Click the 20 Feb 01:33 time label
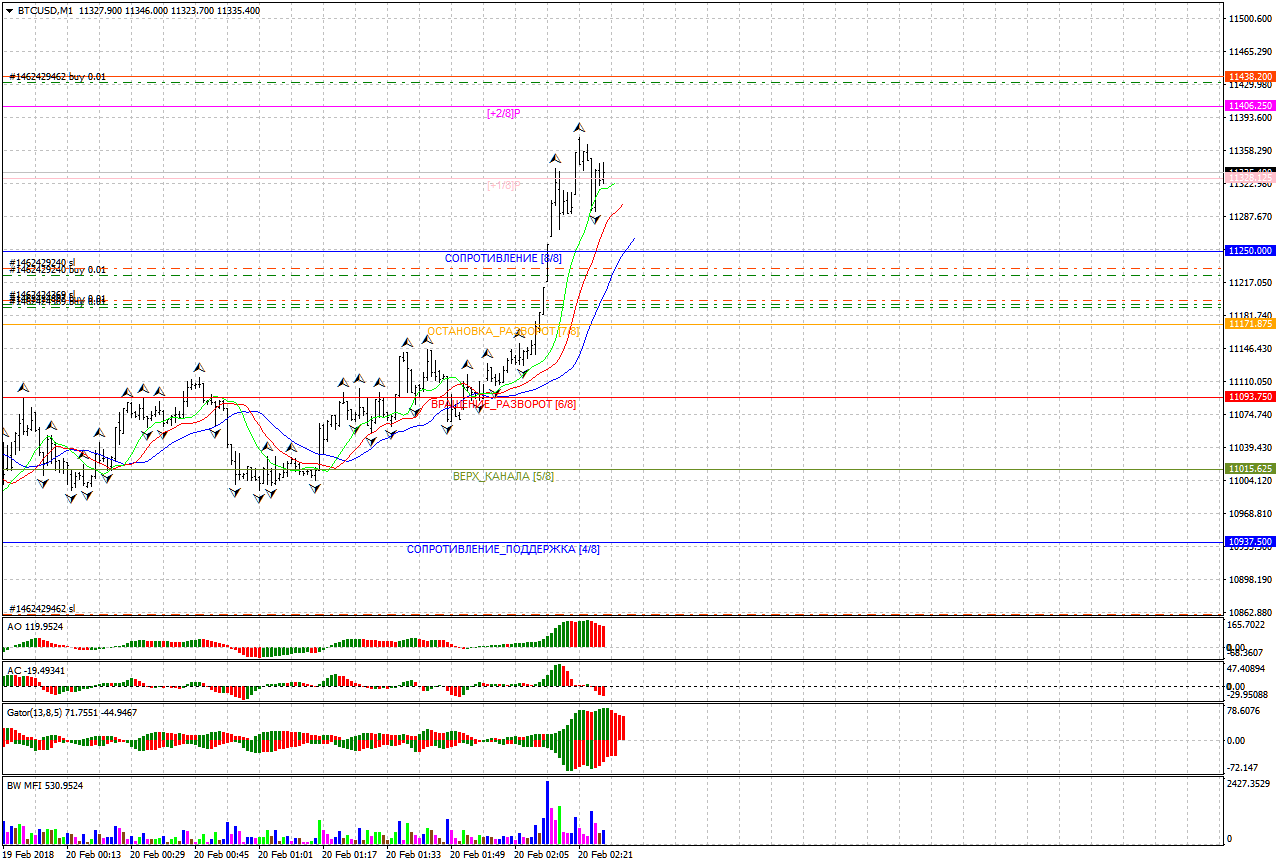This screenshot has width=1276, height=866. [413, 855]
